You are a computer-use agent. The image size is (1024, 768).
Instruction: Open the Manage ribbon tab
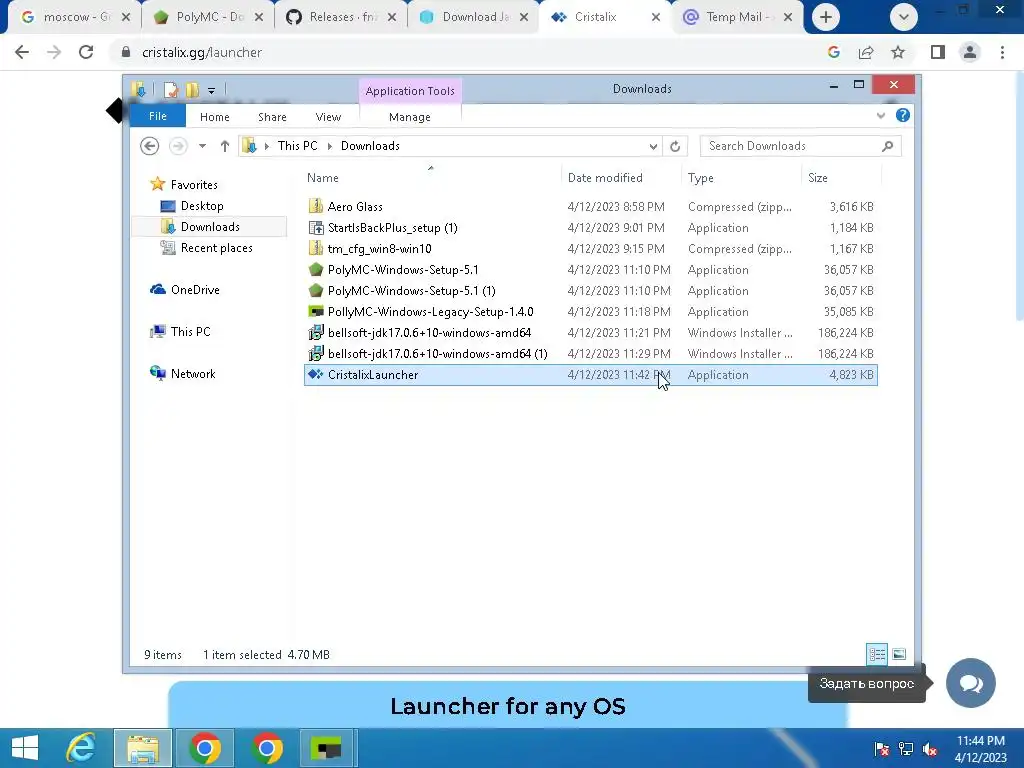click(409, 117)
